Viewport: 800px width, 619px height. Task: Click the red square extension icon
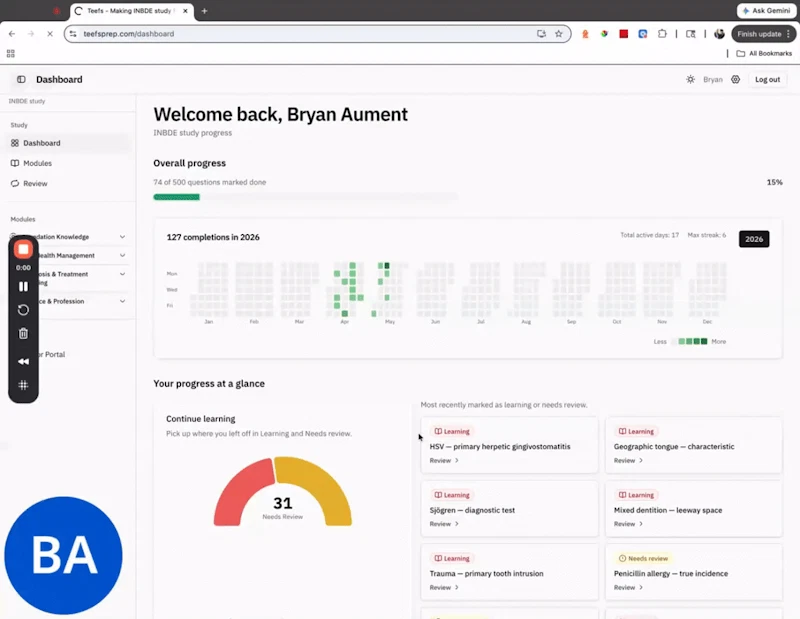point(623,34)
